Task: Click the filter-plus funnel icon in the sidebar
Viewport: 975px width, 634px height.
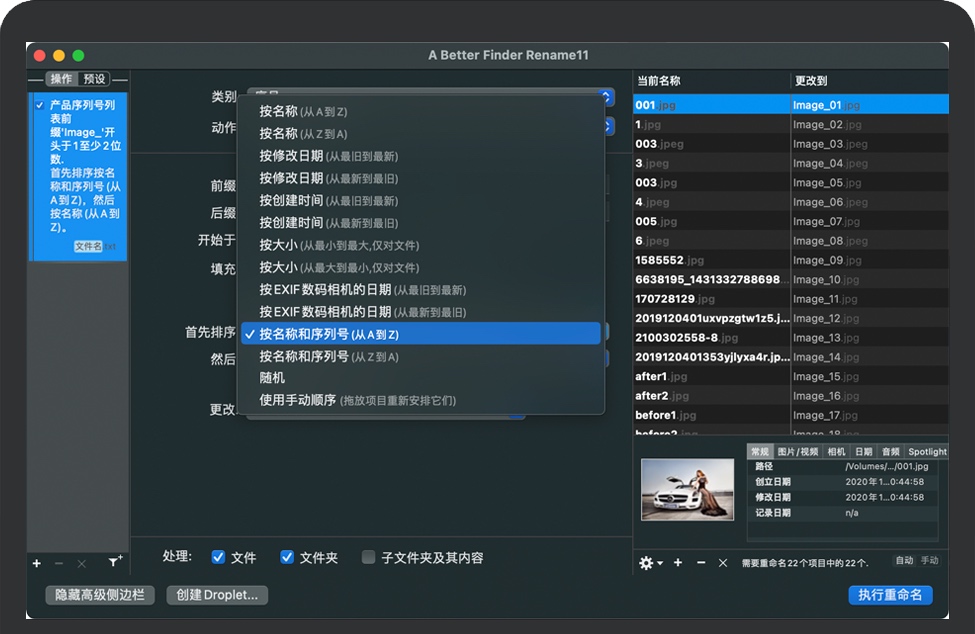Action: pos(115,563)
